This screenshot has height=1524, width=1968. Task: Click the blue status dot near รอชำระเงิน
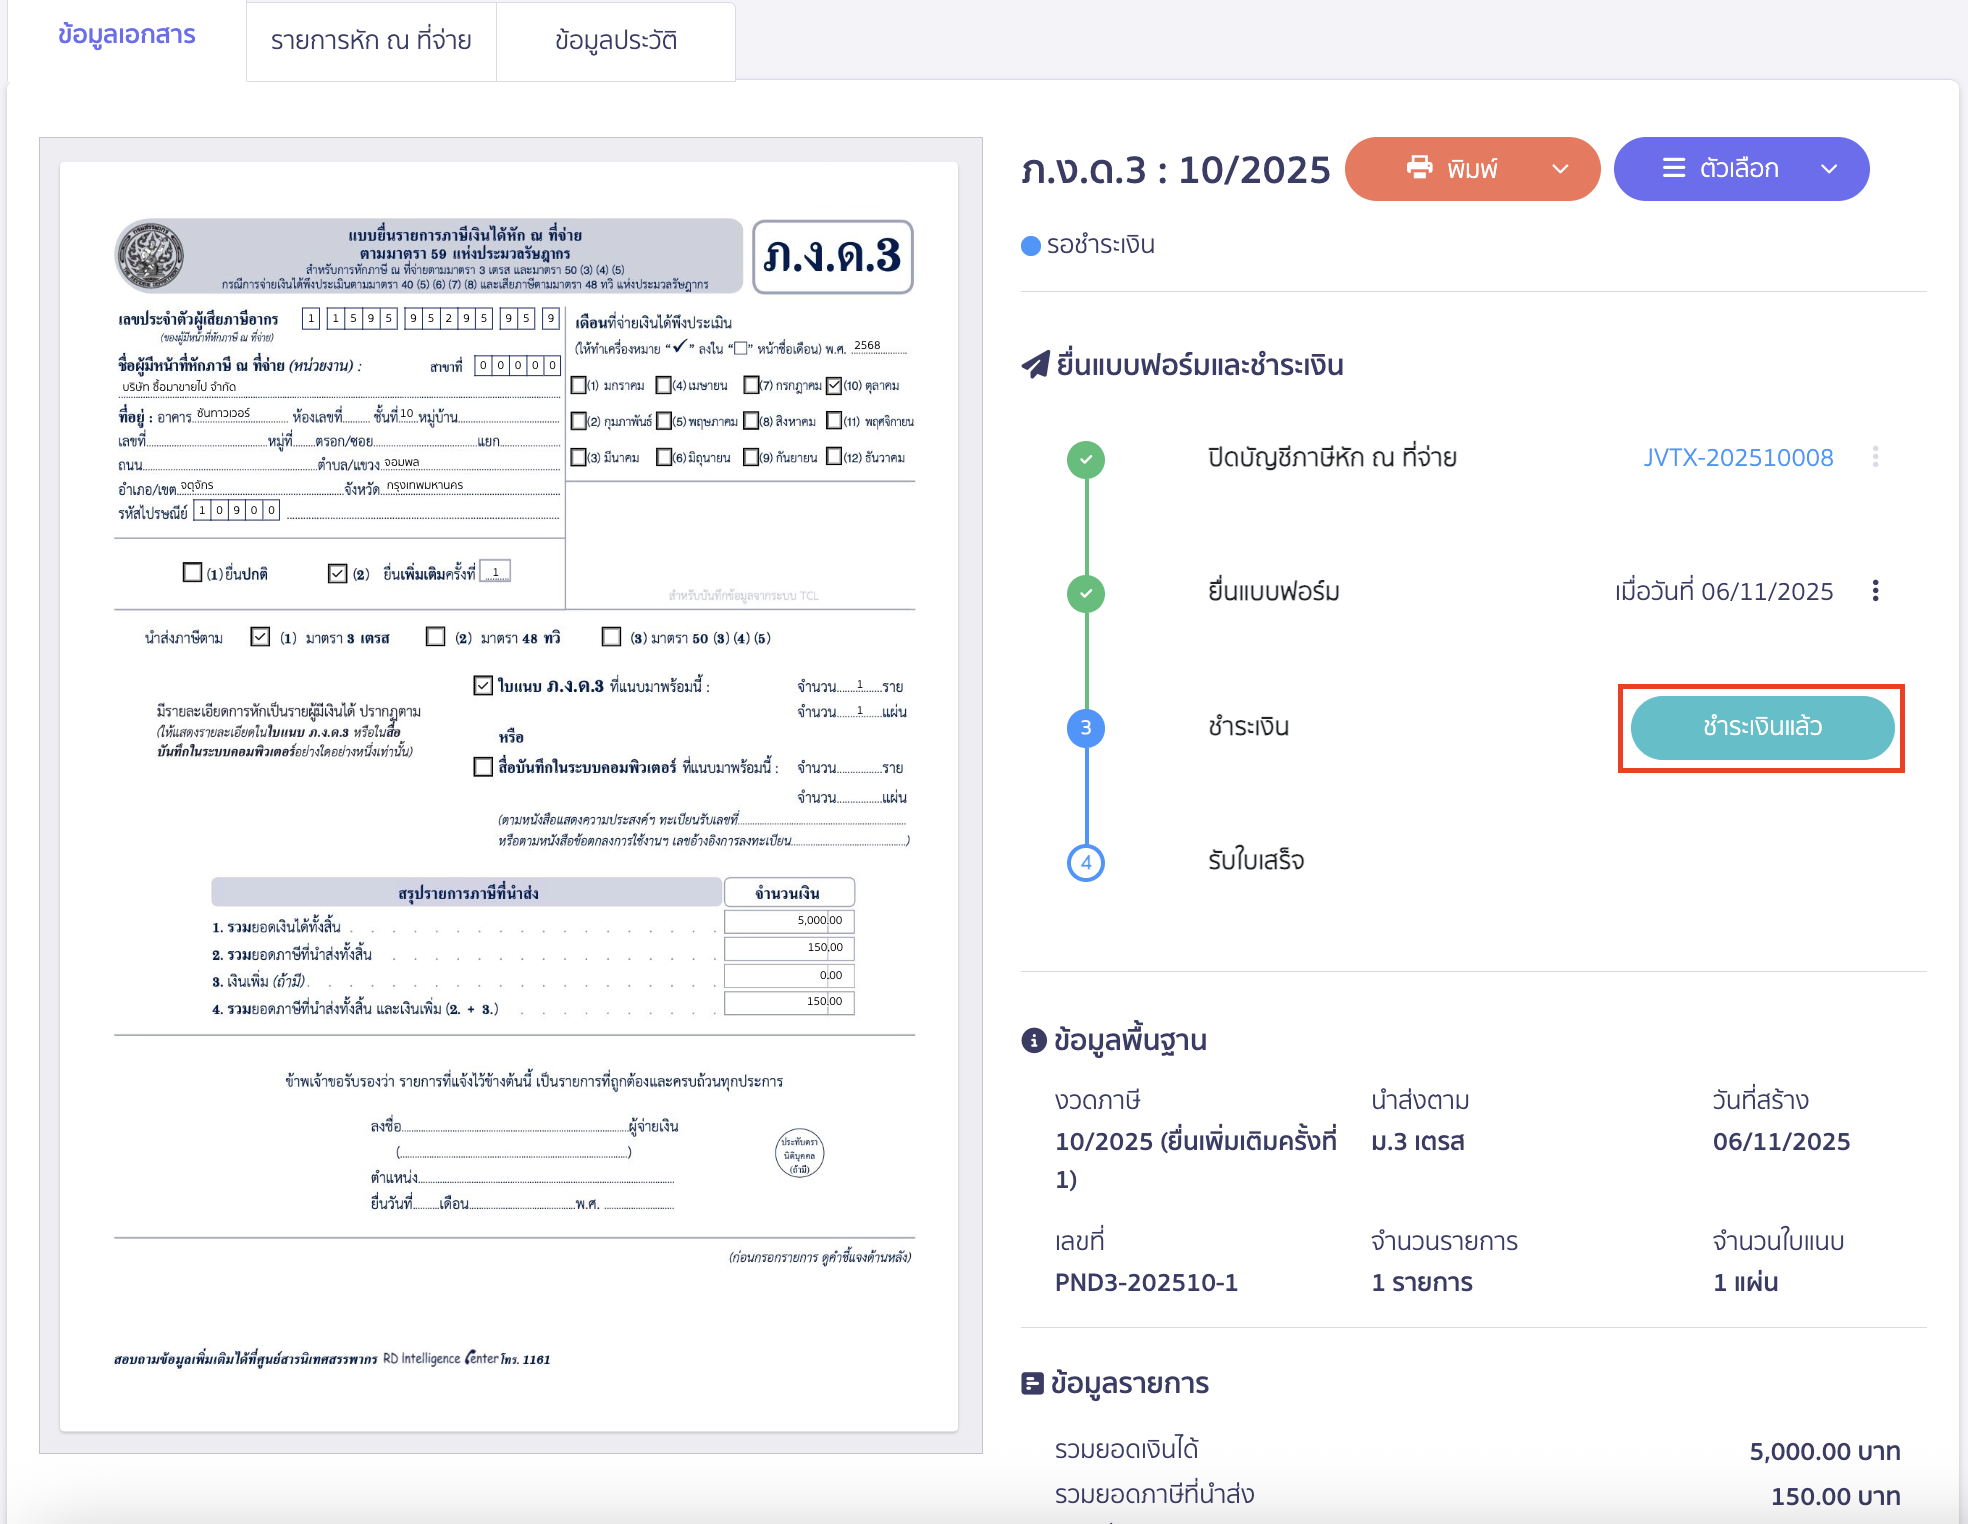click(1029, 243)
